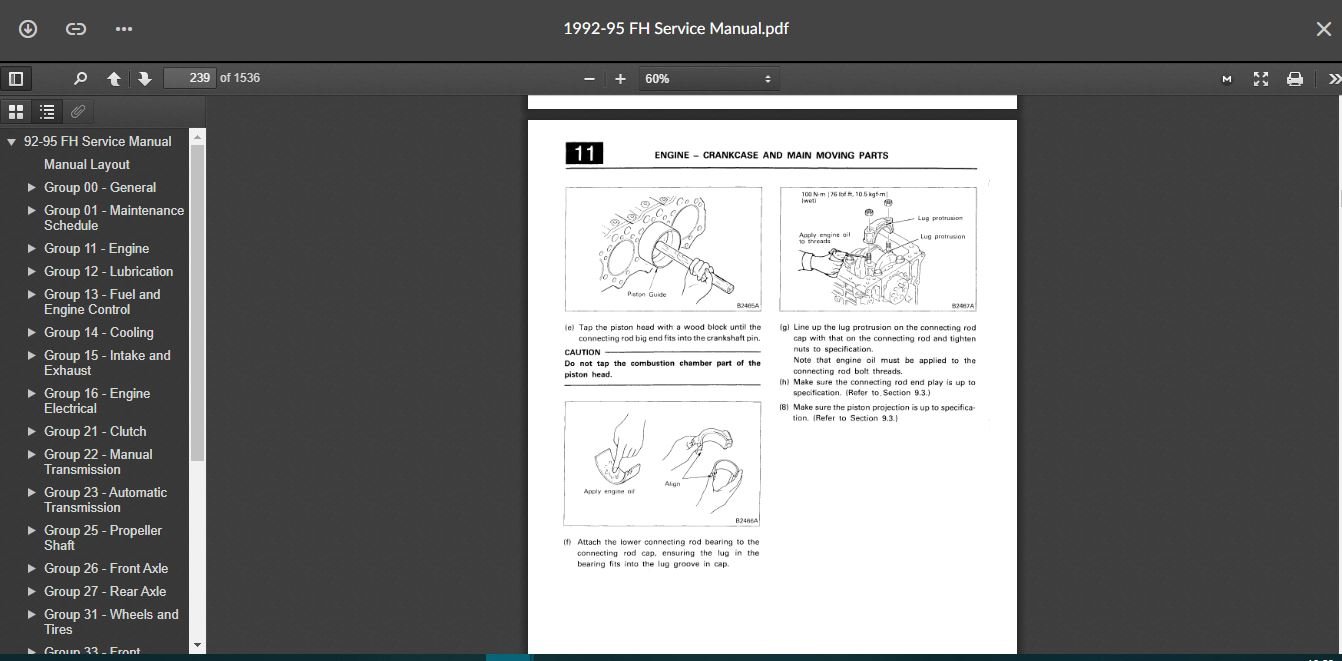The width and height of the screenshot is (1342, 661).
Task: Jump to Group 27 - Rear Axle
Action: pos(105,591)
